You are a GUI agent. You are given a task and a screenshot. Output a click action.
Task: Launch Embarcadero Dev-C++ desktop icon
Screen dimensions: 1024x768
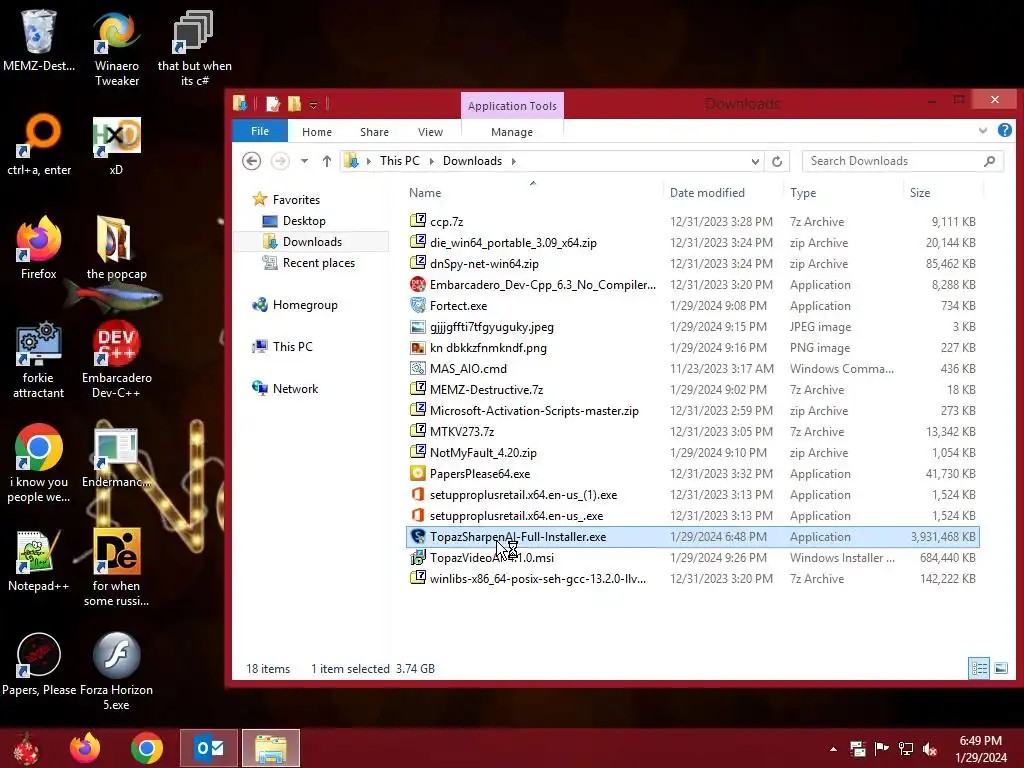coord(116,359)
